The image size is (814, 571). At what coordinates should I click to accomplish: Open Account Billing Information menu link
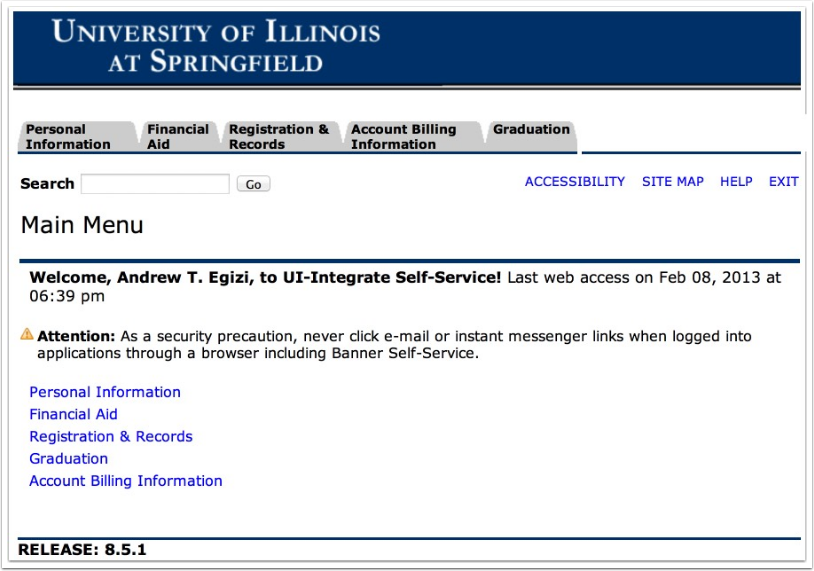point(126,481)
